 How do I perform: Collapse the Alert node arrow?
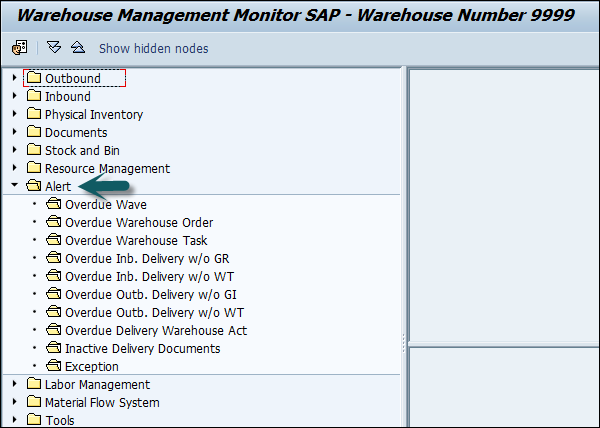coord(14,187)
